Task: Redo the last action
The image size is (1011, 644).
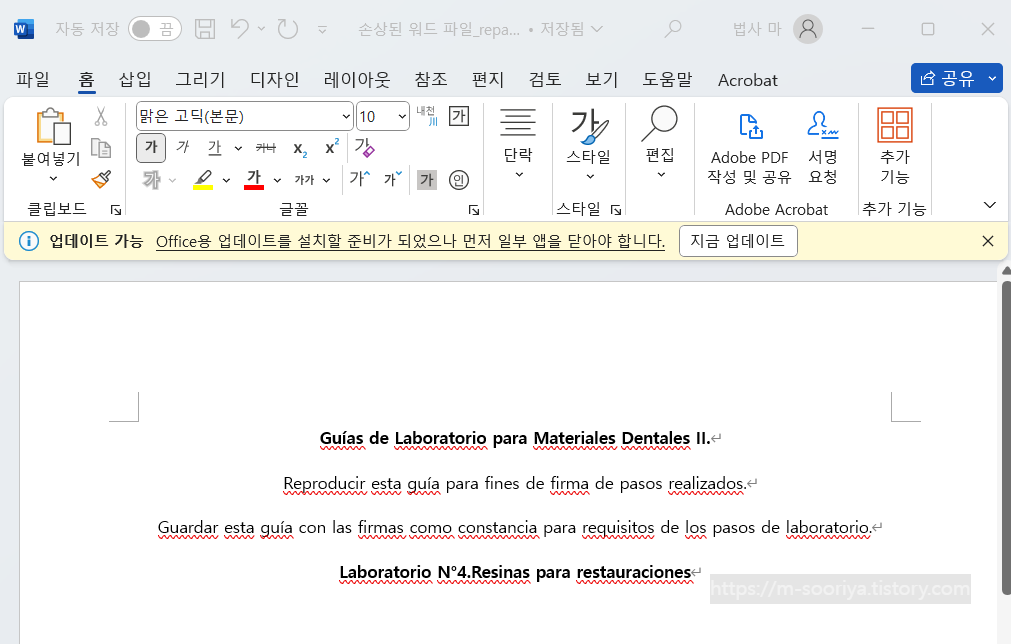Action: point(288,28)
